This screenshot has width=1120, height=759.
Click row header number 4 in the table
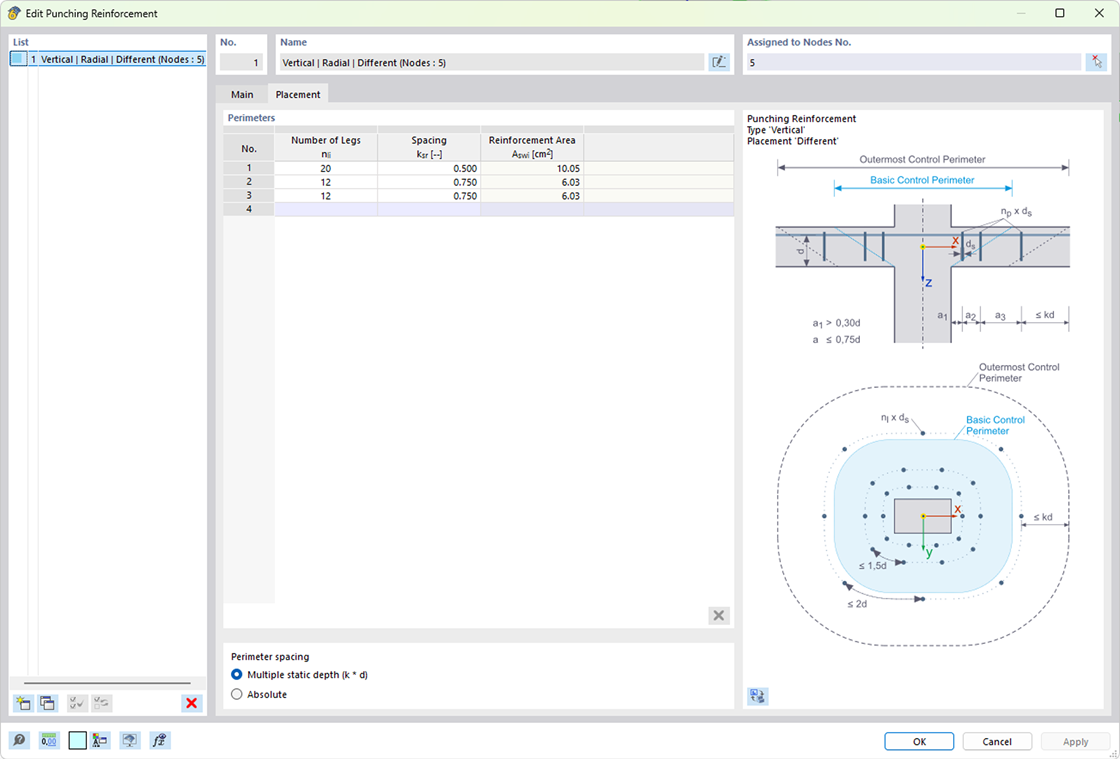pyautogui.click(x=249, y=209)
